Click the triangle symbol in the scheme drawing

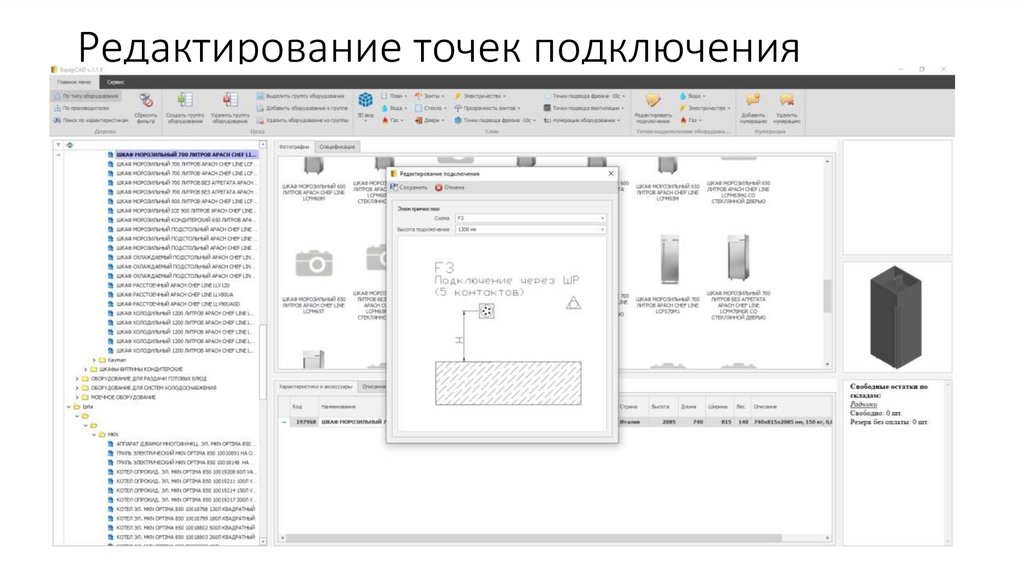(x=573, y=302)
